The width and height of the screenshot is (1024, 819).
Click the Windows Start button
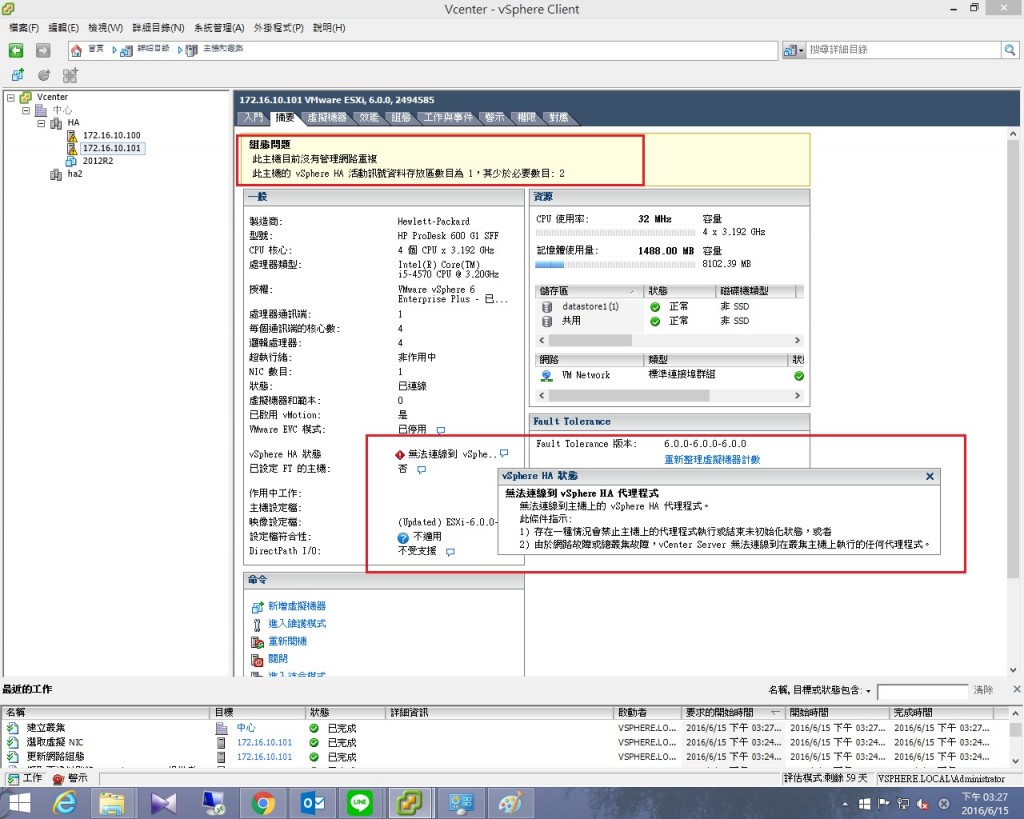(x=18, y=803)
